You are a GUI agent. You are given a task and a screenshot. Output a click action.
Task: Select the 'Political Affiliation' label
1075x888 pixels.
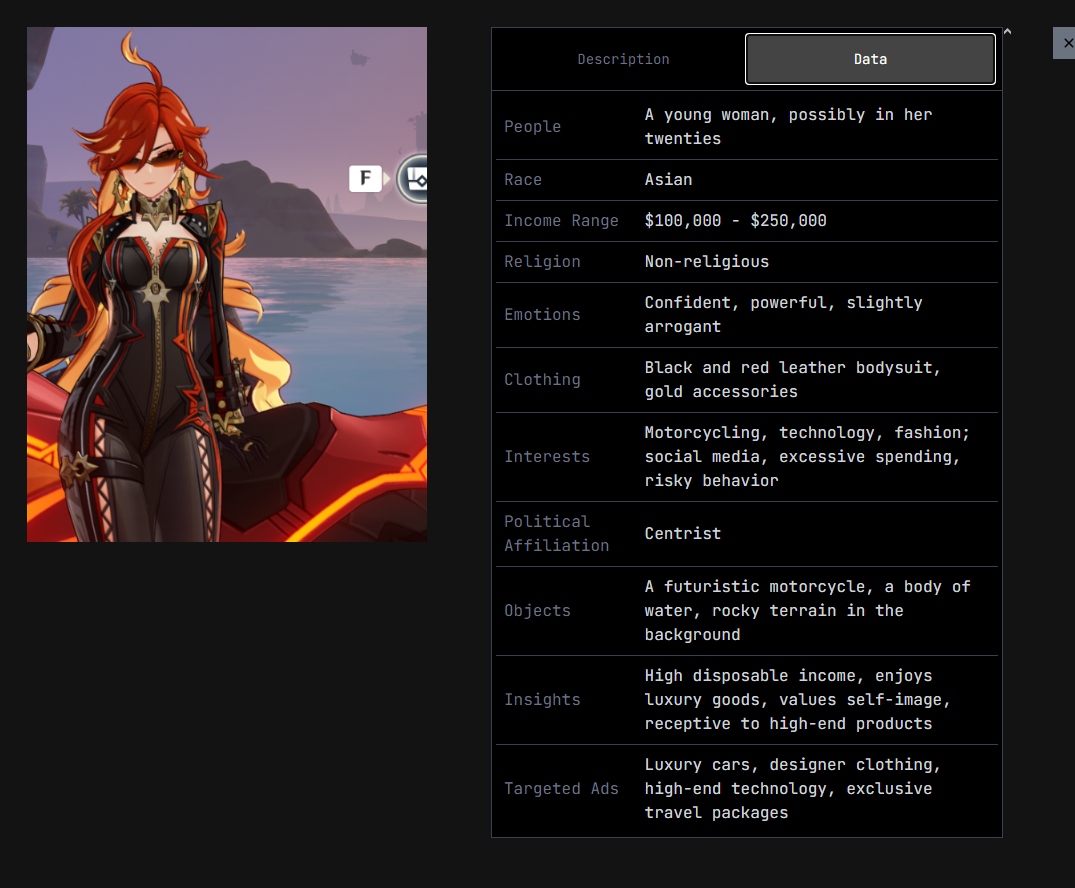point(557,533)
